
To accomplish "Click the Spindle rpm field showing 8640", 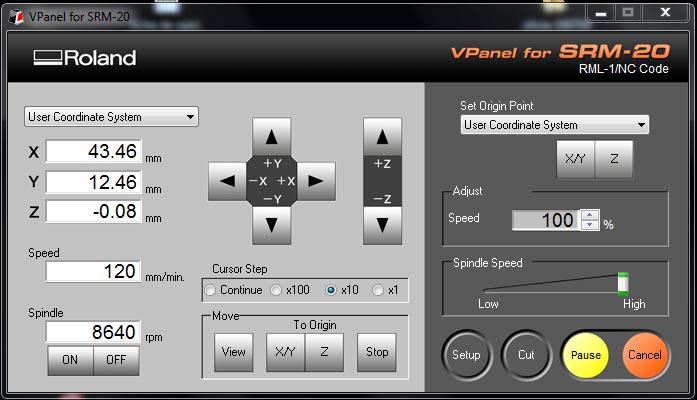I will [x=93, y=332].
